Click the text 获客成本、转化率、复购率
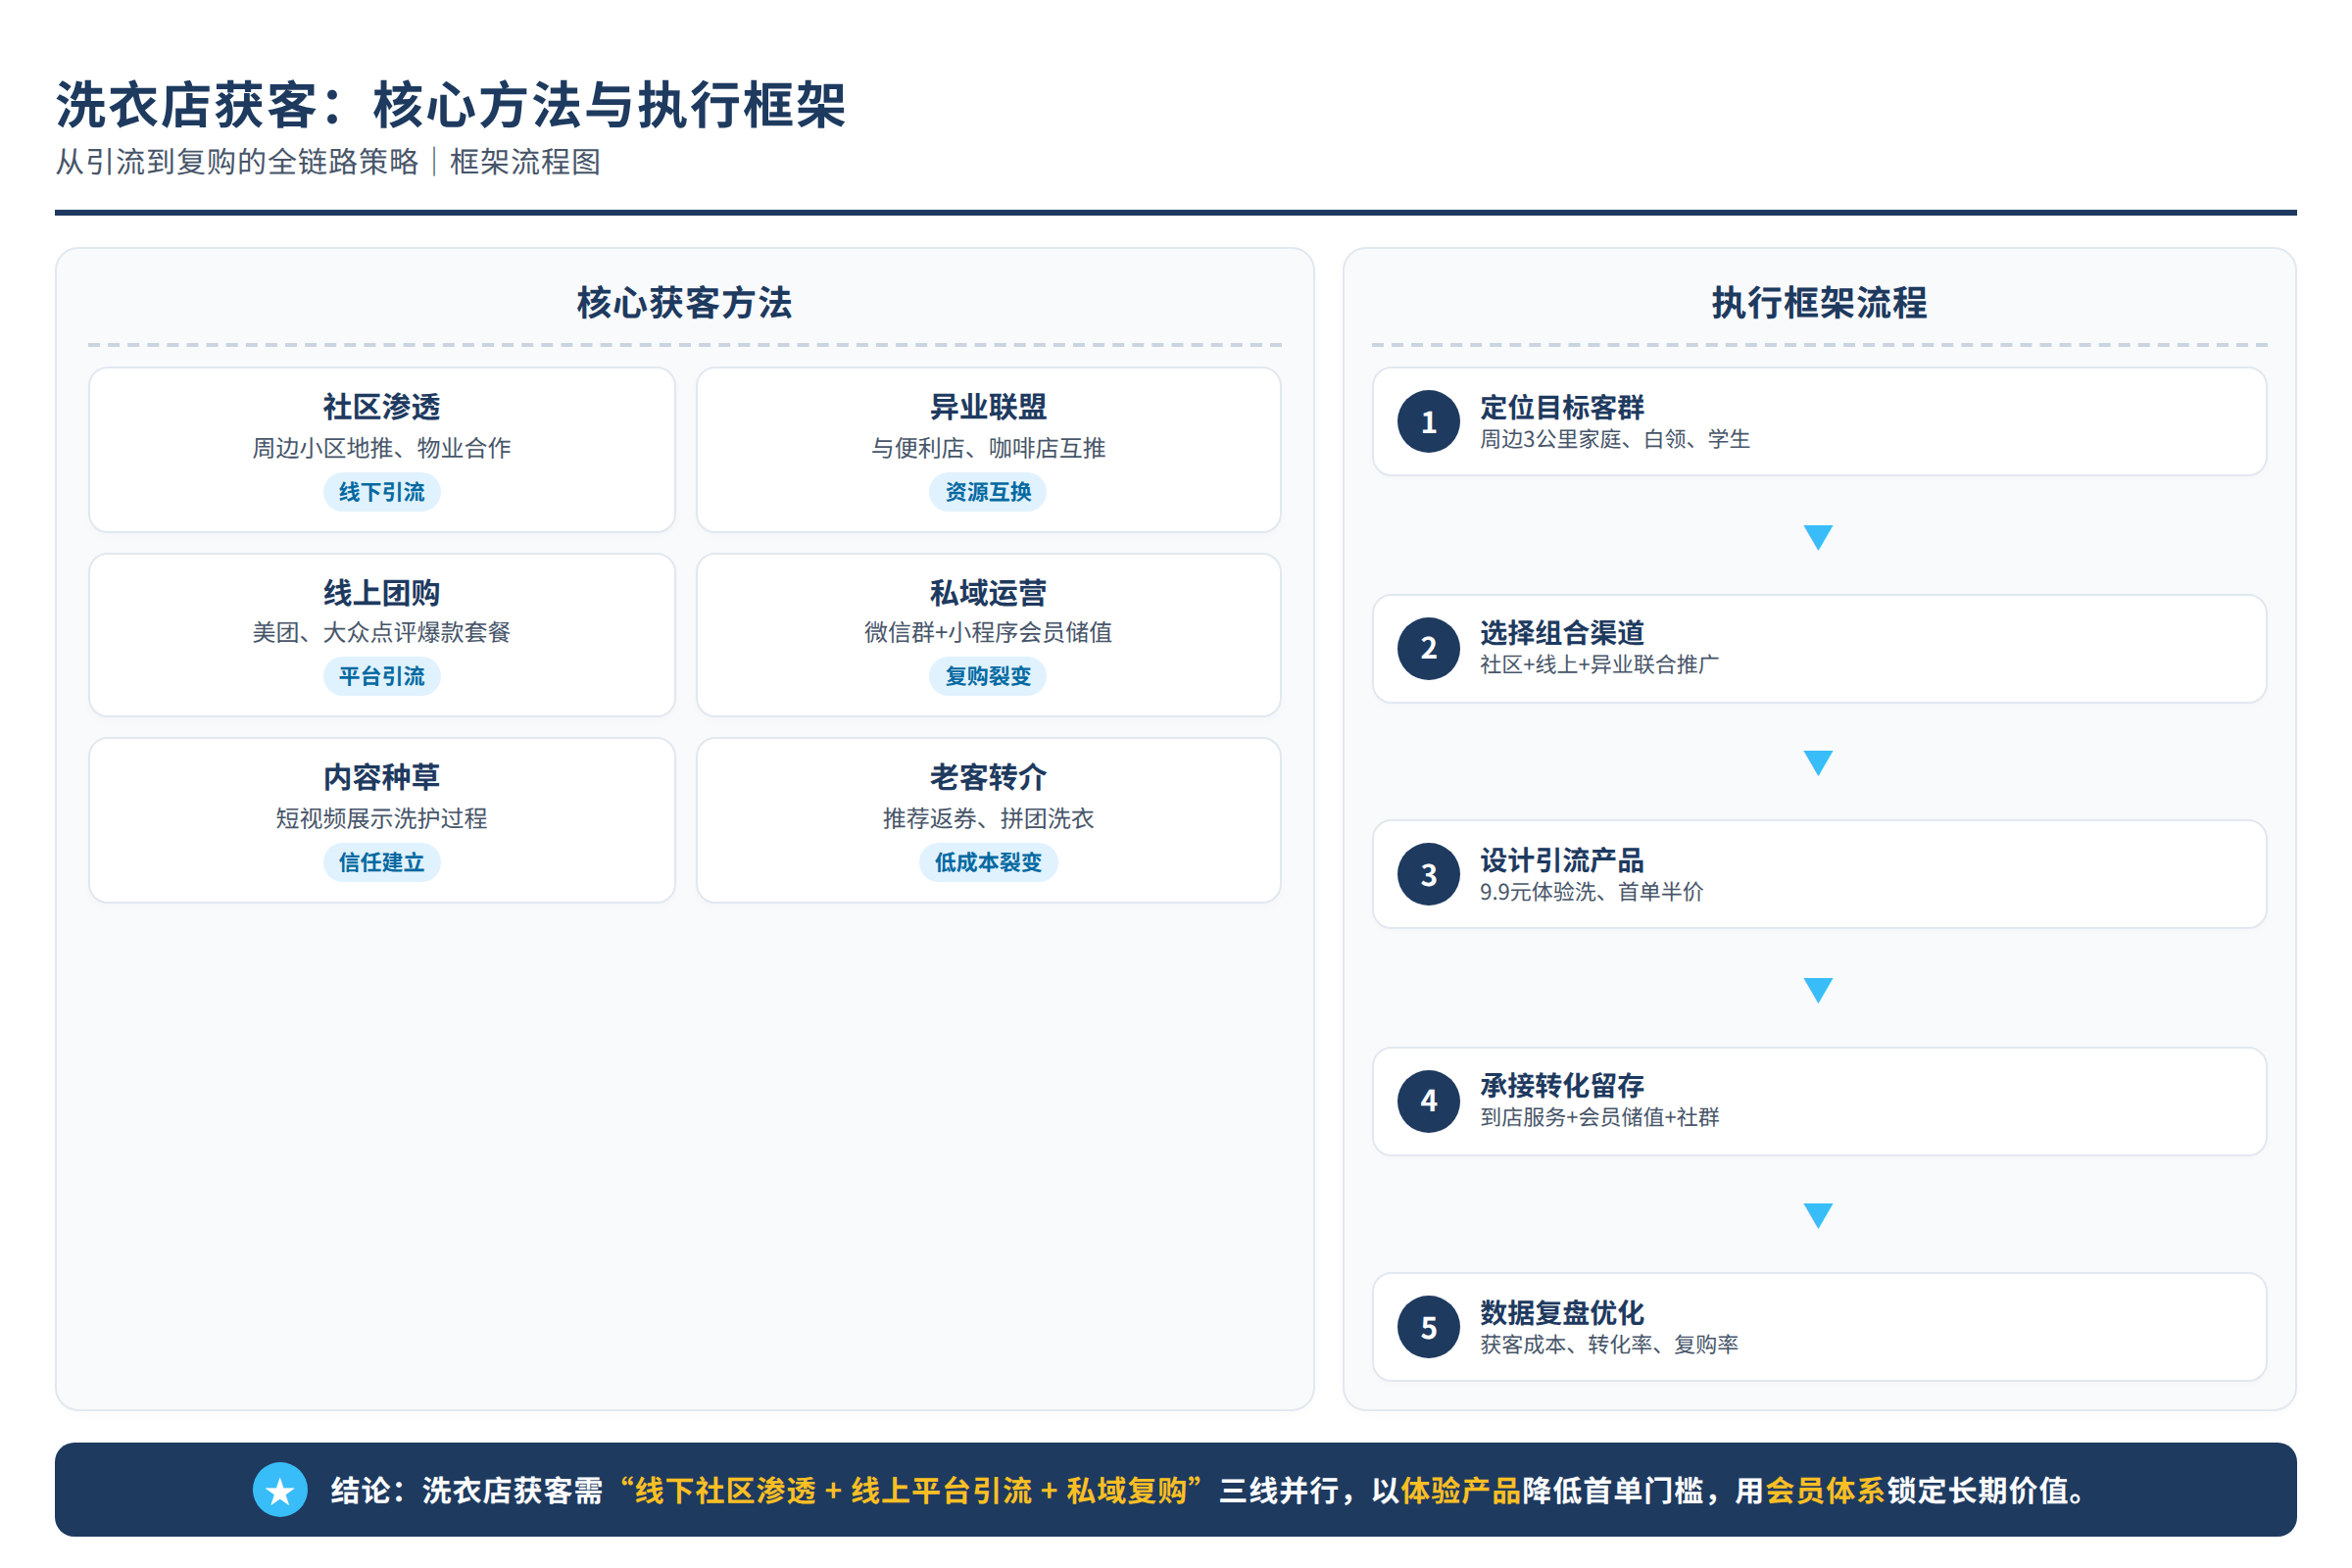The image size is (2352, 1568). (x=1609, y=1344)
